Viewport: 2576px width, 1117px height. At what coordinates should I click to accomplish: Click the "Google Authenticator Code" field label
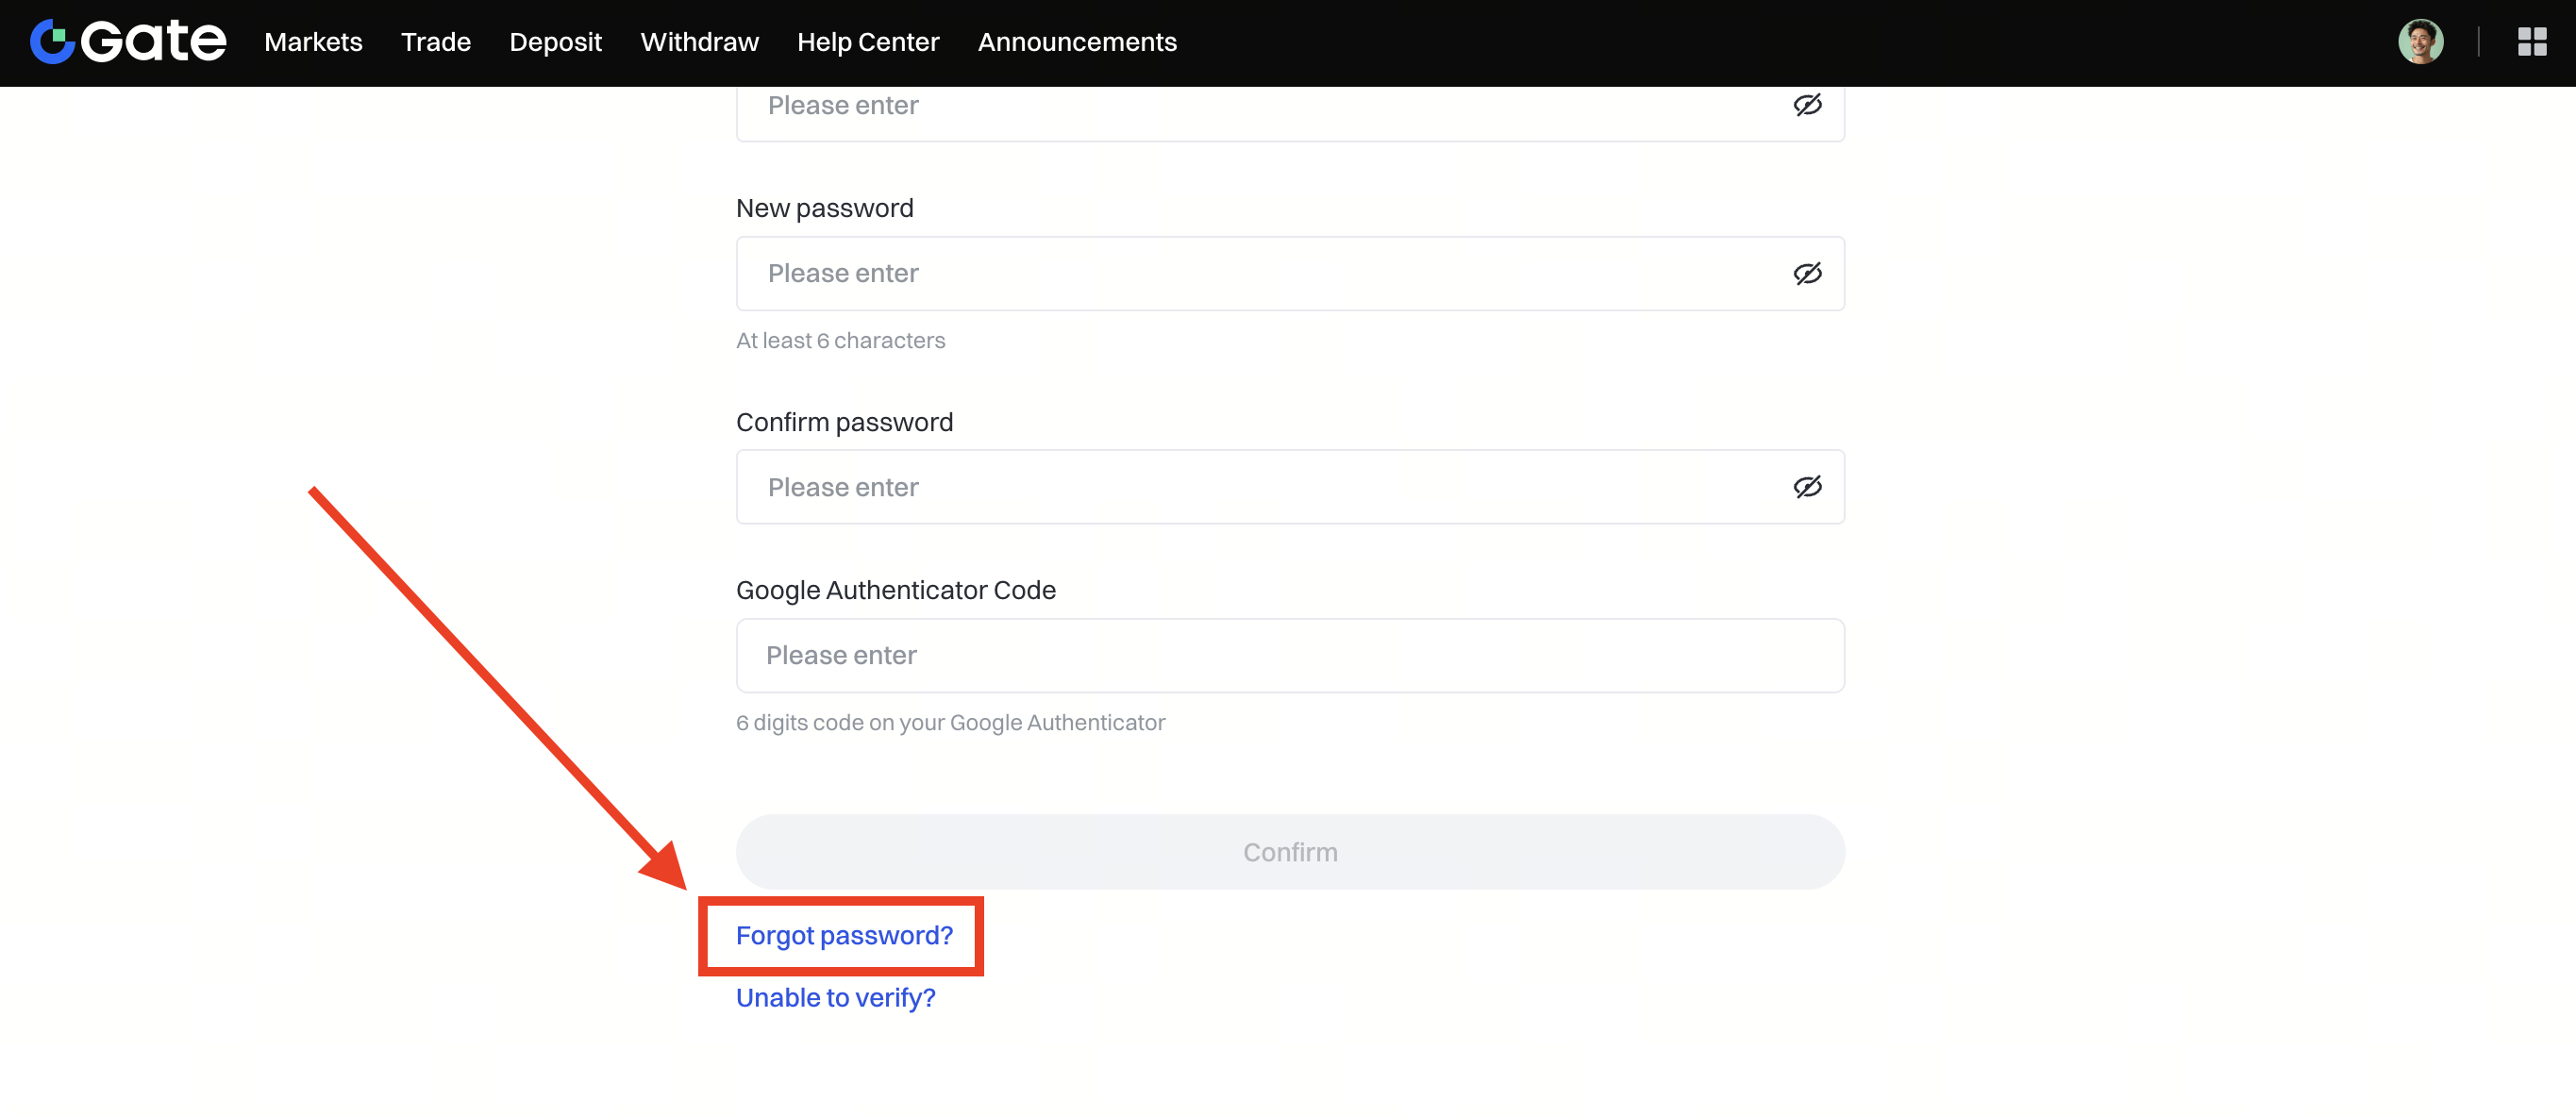895,590
